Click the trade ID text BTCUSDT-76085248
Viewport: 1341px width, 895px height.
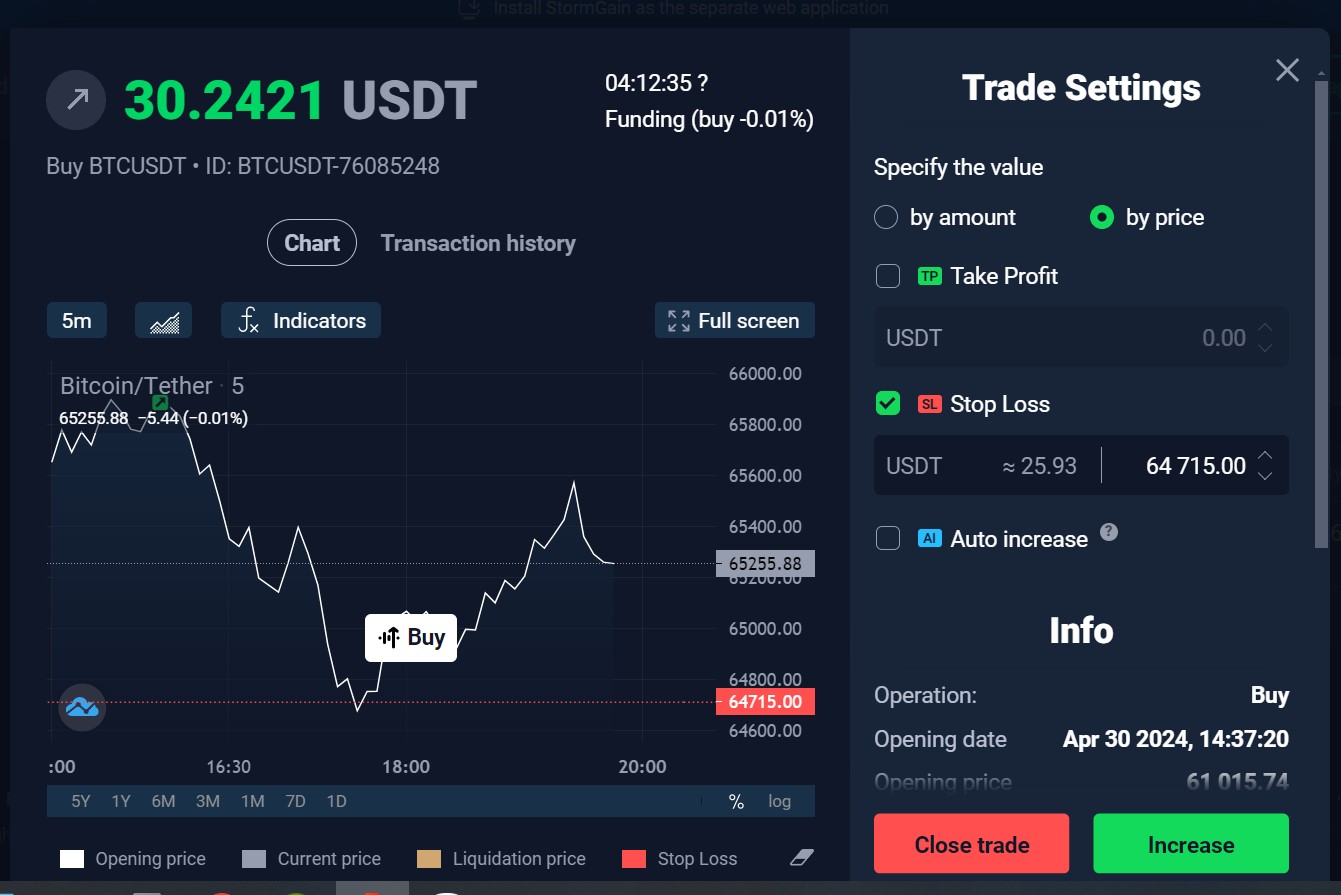(338, 166)
